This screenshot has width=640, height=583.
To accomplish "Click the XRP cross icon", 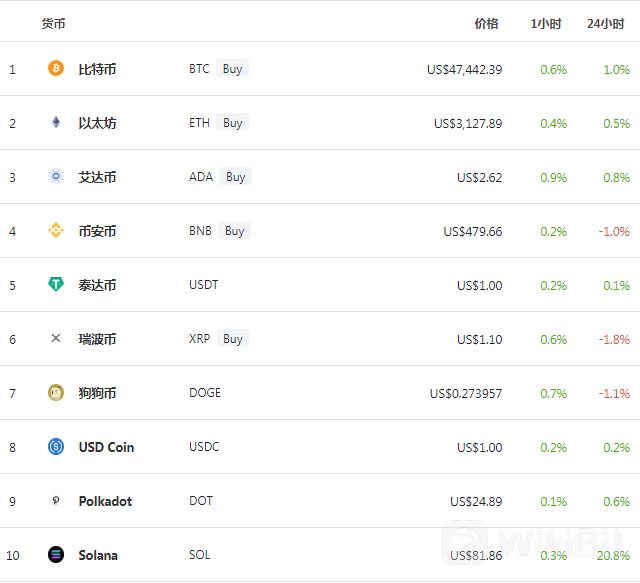I will click(56, 338).
